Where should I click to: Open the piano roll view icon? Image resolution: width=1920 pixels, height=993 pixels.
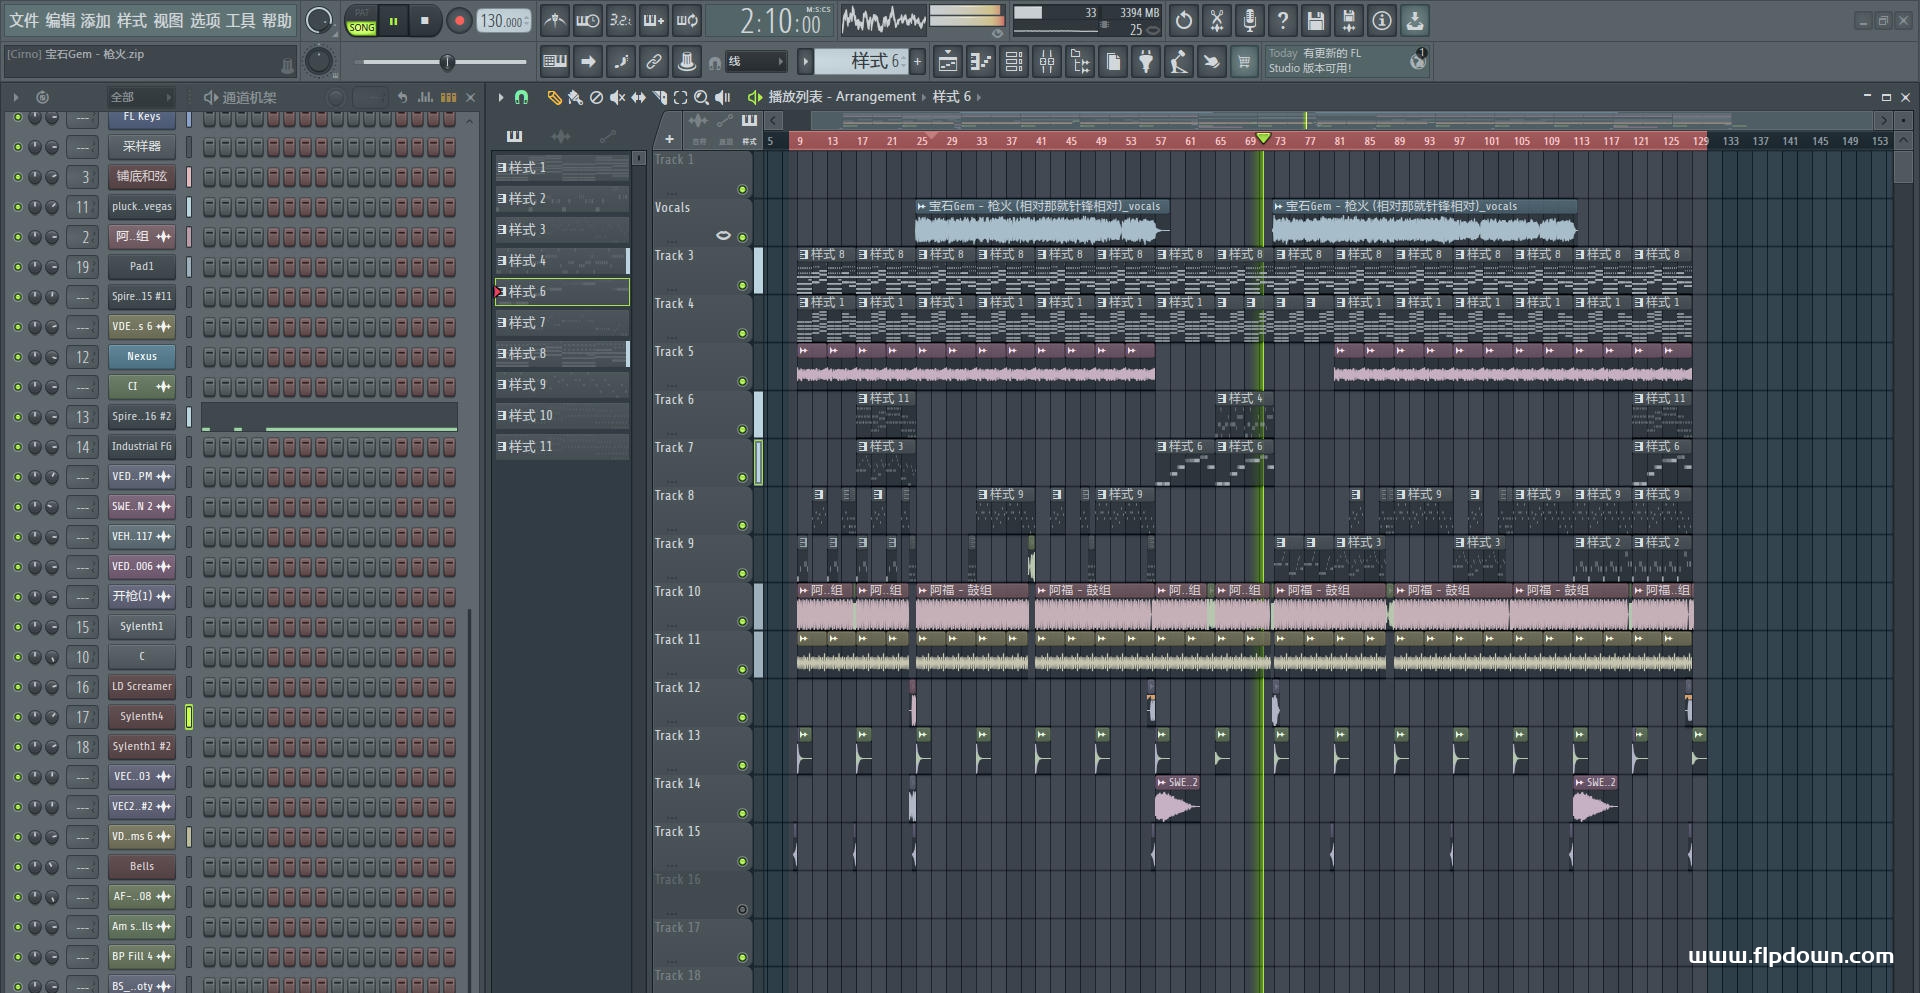980,62
